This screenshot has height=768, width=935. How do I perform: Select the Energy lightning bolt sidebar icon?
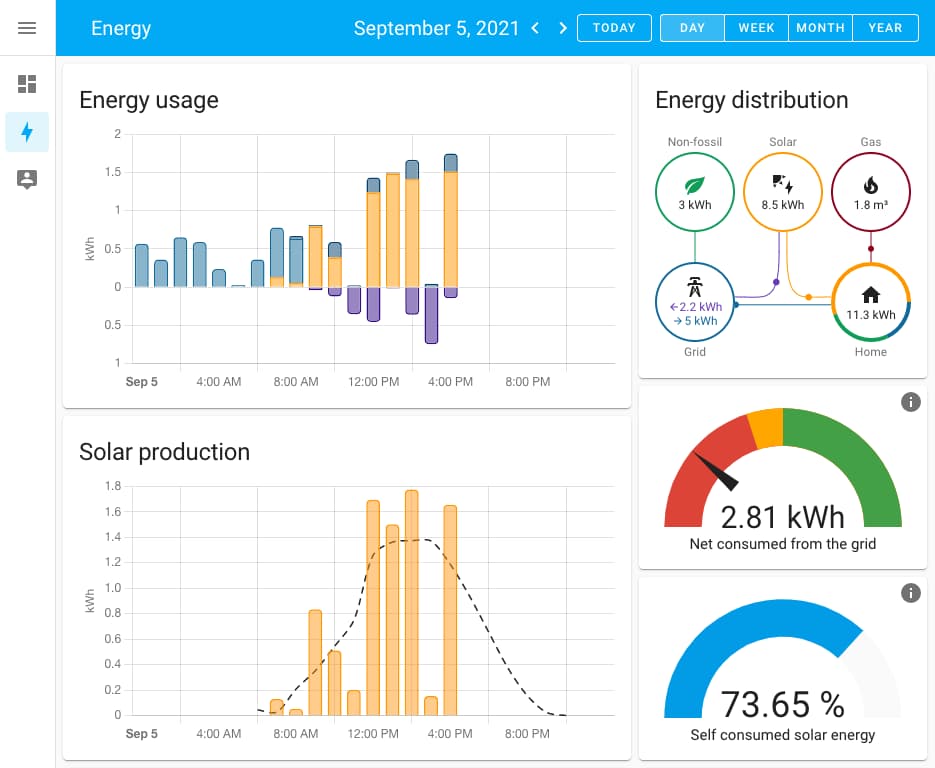(x=27, y=132)
